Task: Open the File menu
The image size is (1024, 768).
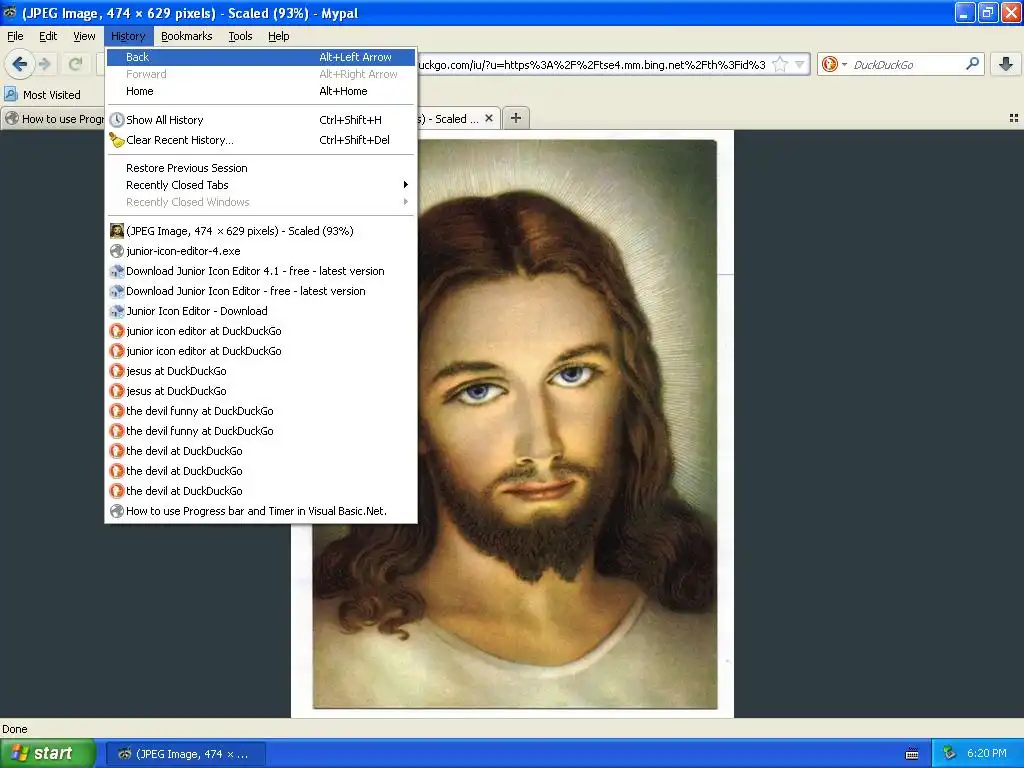Action: [15, 36]
